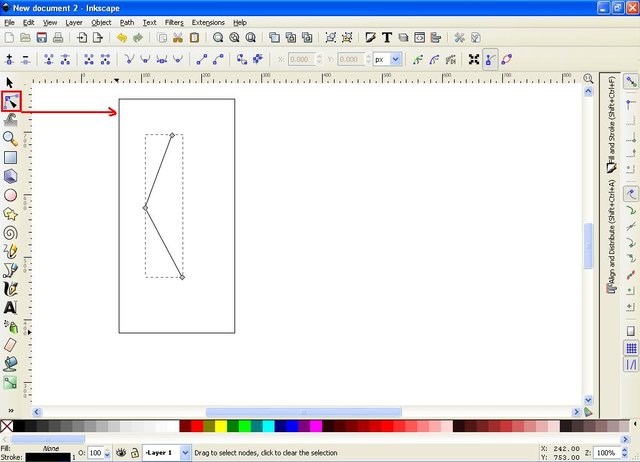Select the 3D Box tool
The height and width of the screenshot is (462, 640).
[10, 176]
